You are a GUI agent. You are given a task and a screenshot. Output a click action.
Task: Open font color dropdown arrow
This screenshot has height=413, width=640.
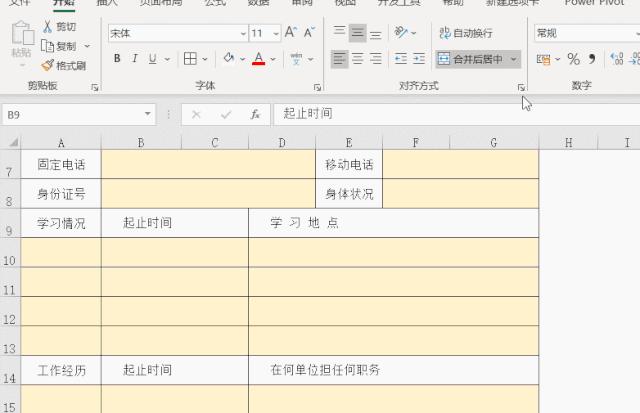click(273, 59)
